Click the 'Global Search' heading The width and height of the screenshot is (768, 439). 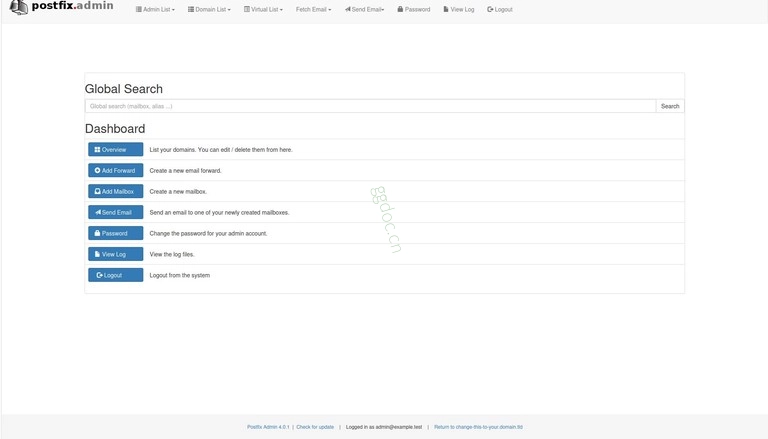coord(124,89)
